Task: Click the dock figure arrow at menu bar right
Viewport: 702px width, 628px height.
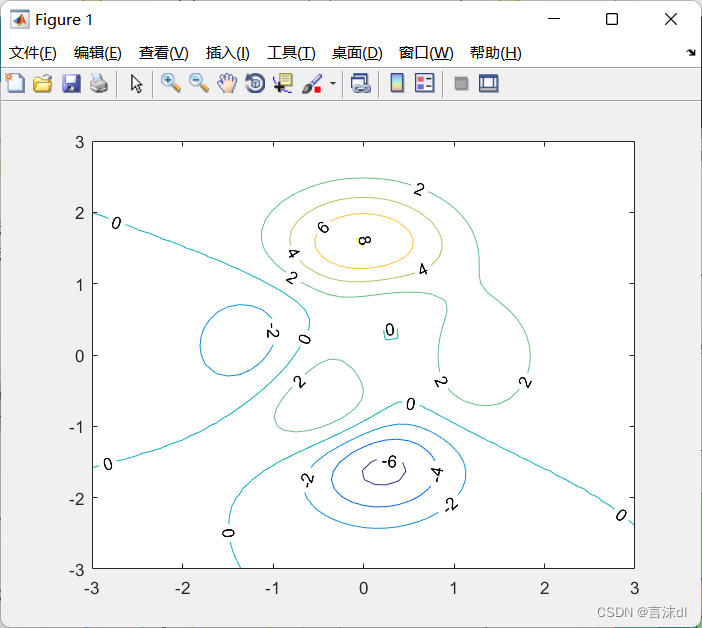Action: coord(691,52)
